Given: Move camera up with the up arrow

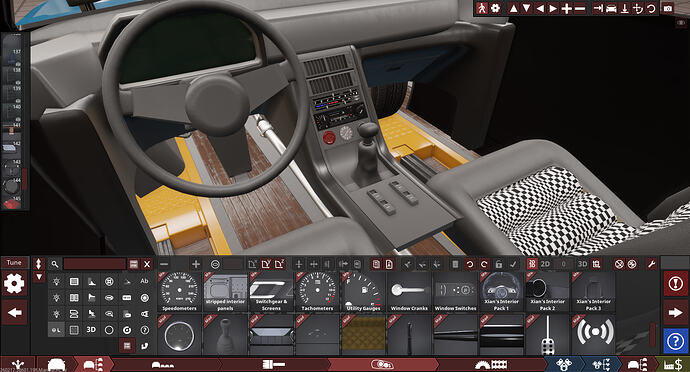Looking at the screenshot, I should coord(513,8).
